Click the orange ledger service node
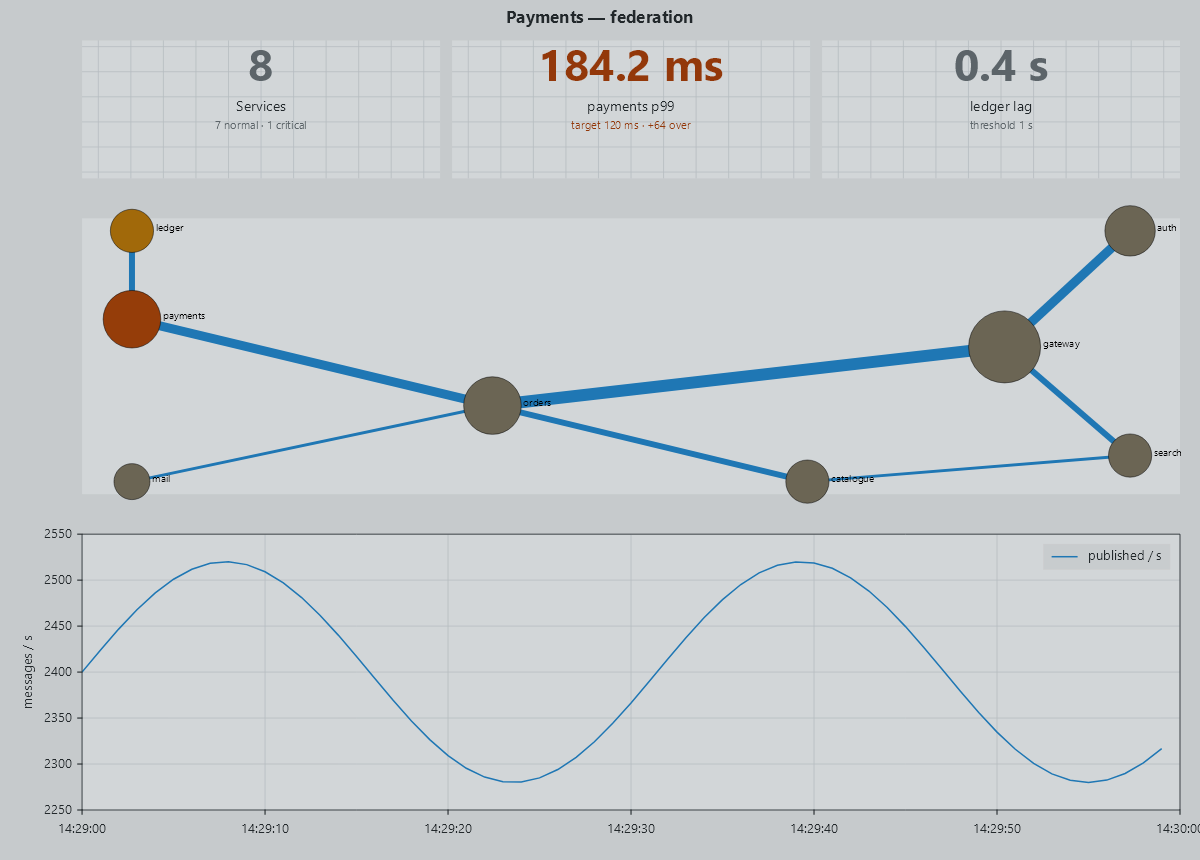Viewport: 1200px width, 860px height. click(131, 231)
